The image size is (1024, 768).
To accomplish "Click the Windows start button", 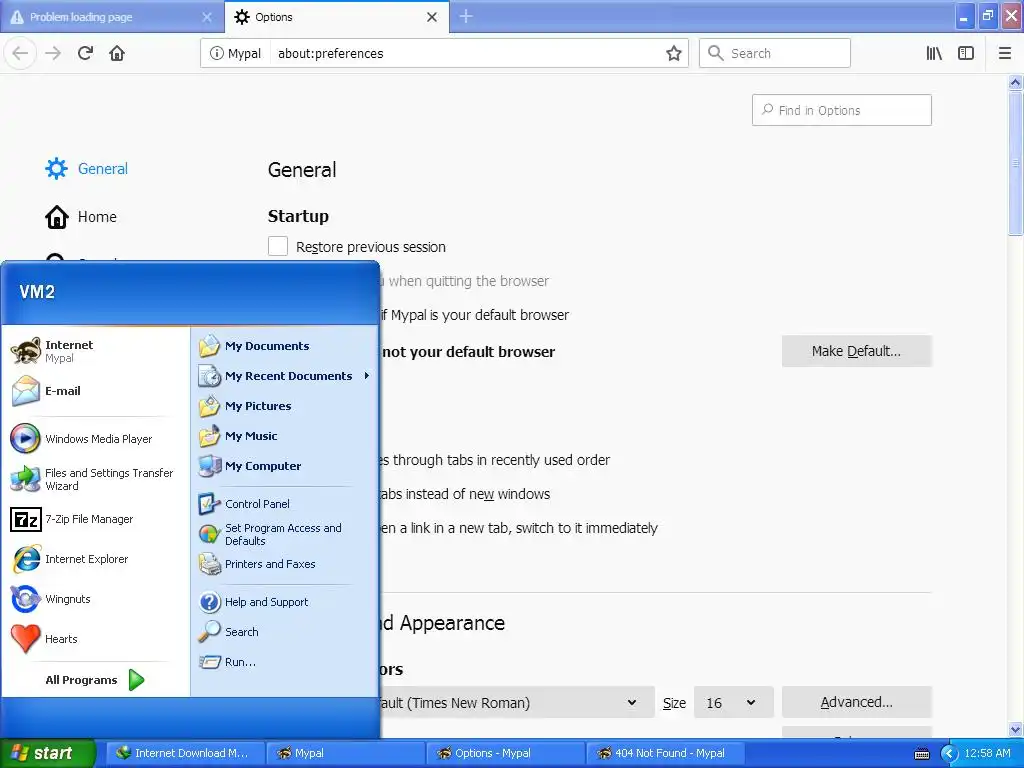I will point(47,753).
